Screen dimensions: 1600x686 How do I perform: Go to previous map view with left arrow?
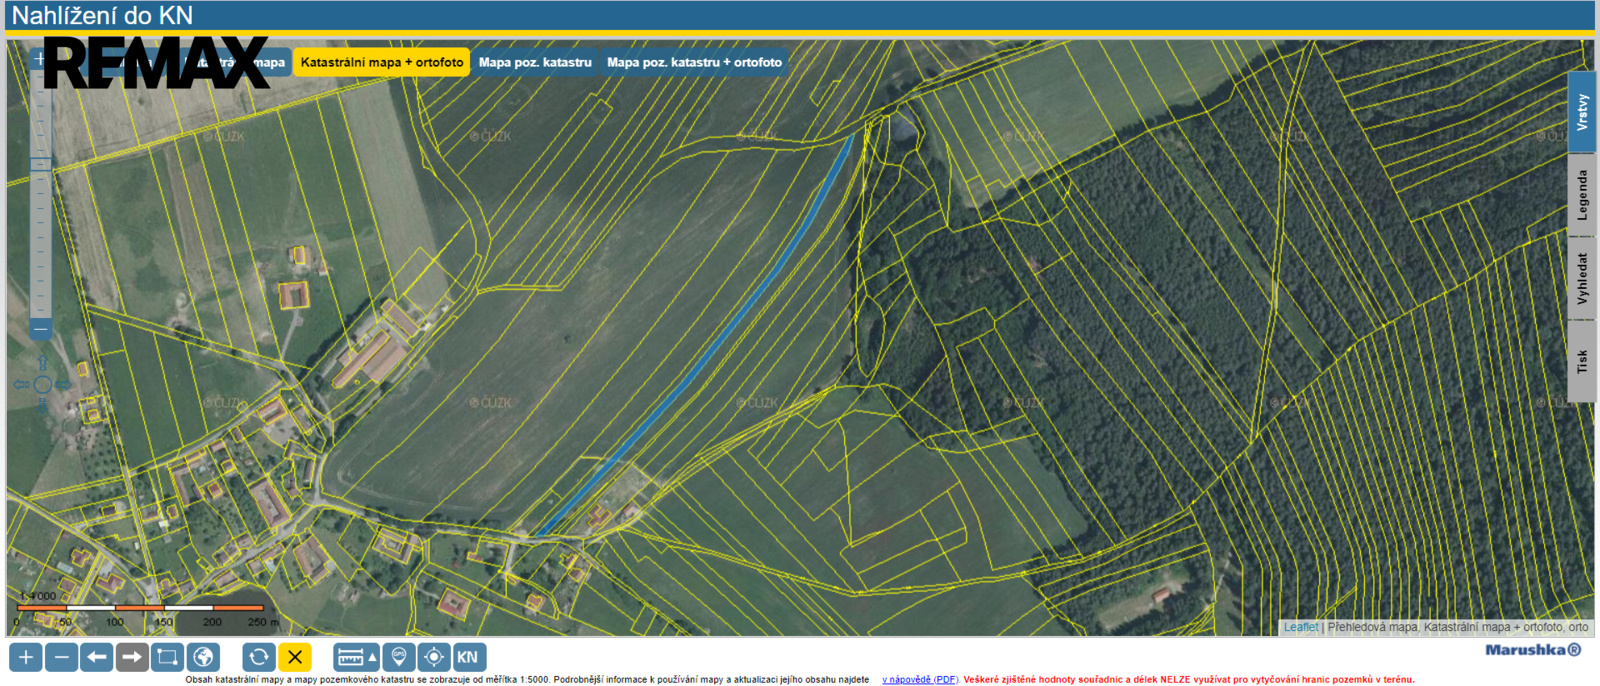point(97,657)
